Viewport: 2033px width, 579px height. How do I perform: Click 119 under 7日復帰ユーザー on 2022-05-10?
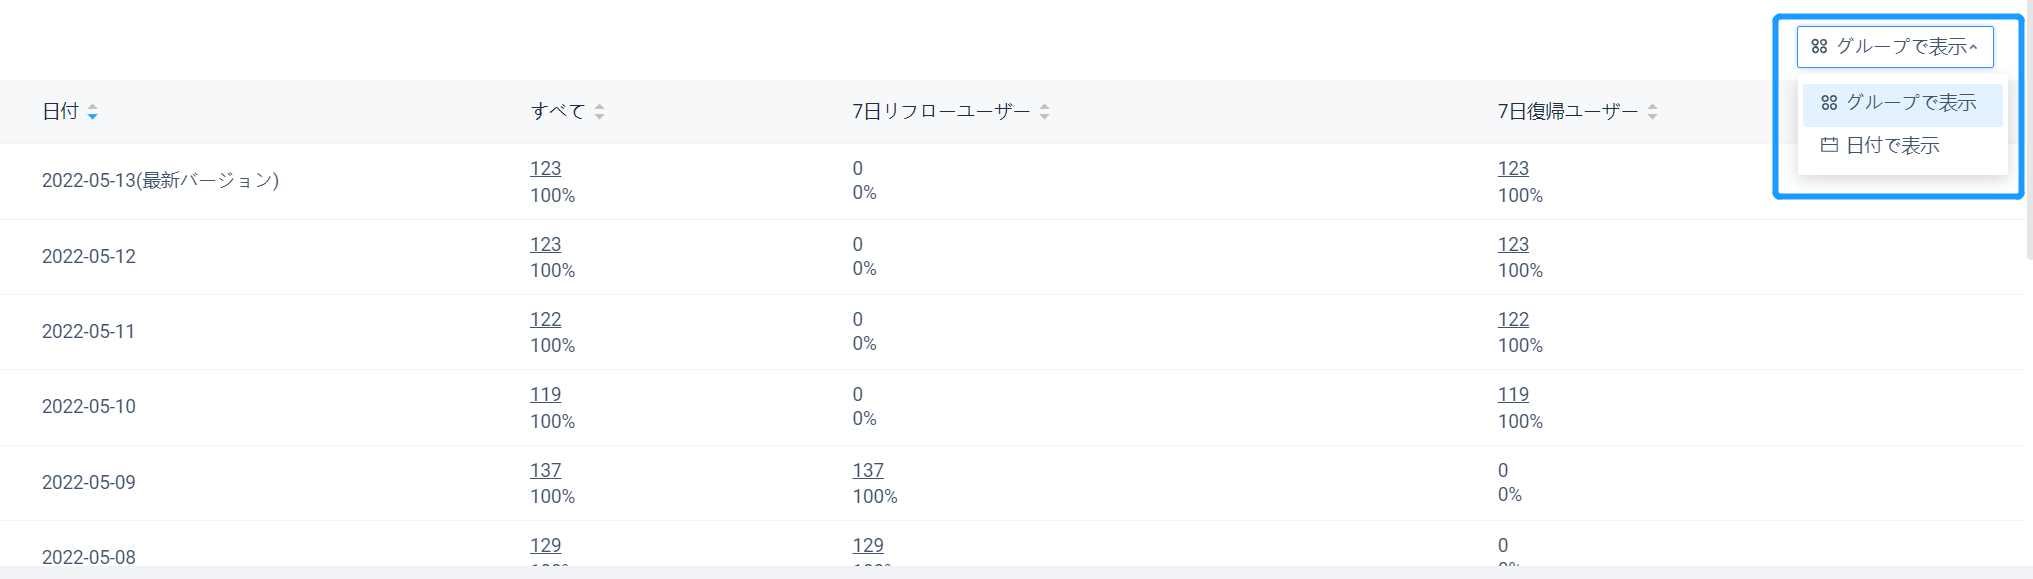(1513, 395)
